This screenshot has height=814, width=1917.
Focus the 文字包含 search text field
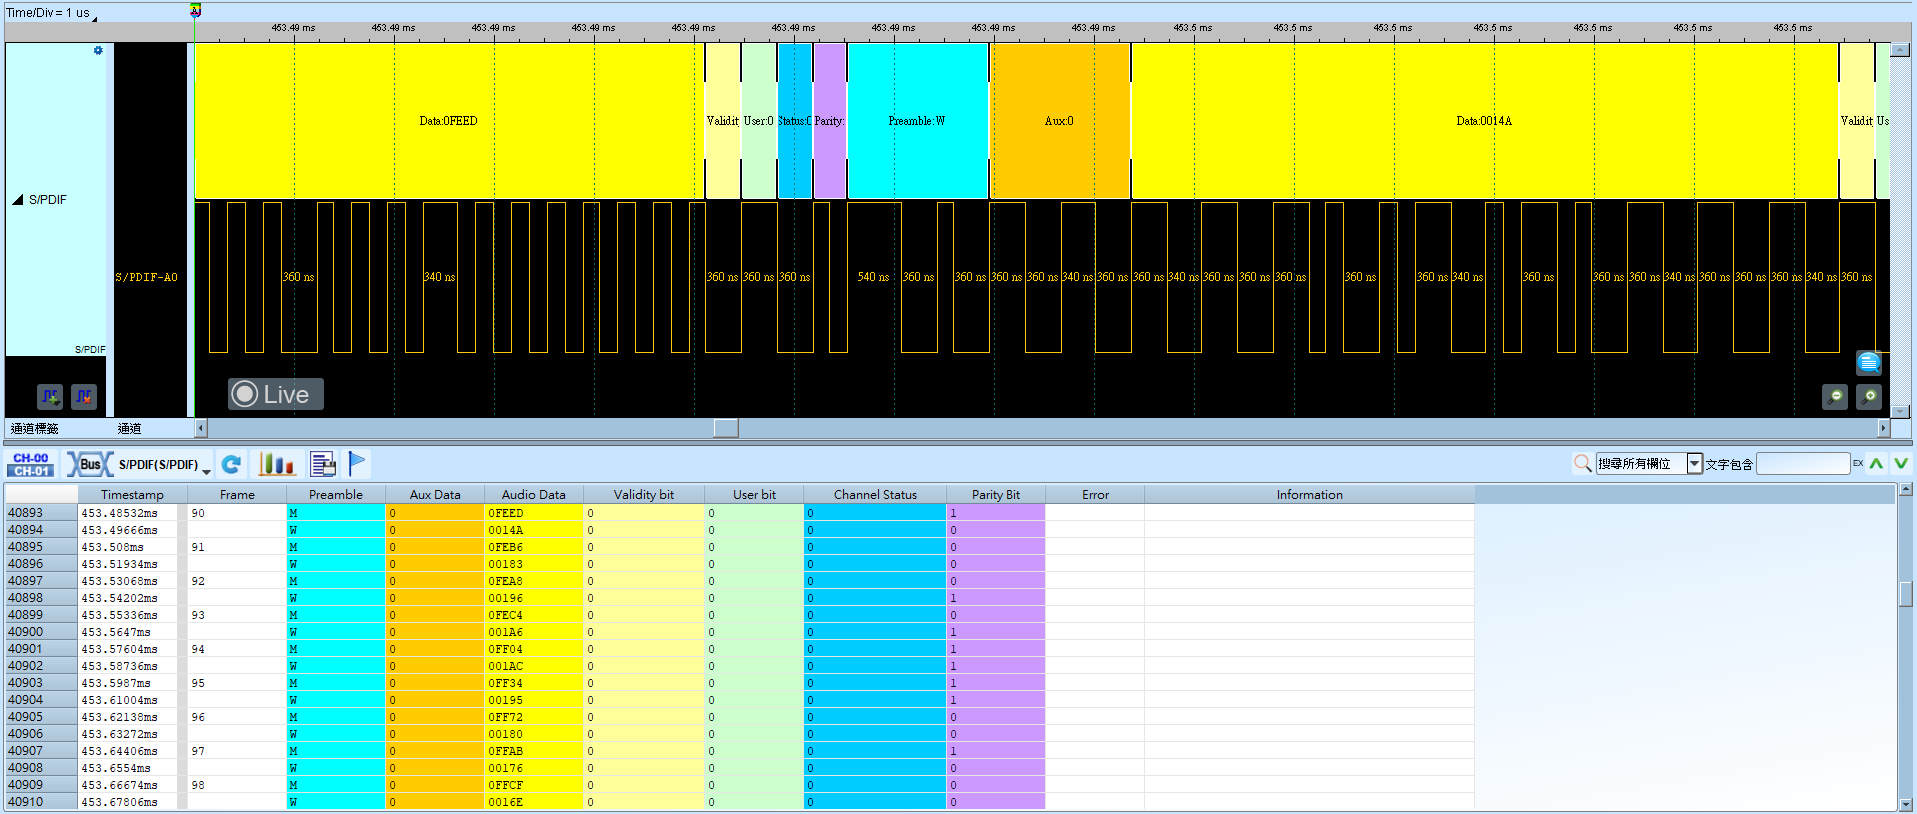(1803, 463)
